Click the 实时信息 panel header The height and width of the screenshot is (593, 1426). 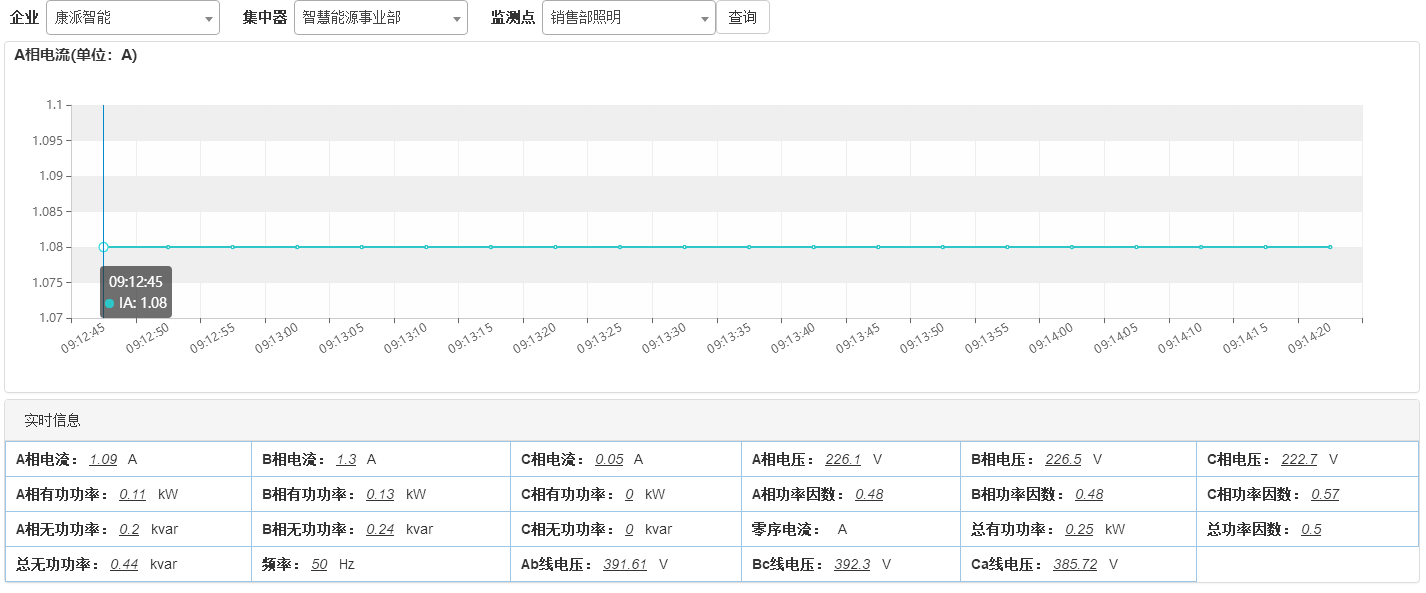coord(53,420)
